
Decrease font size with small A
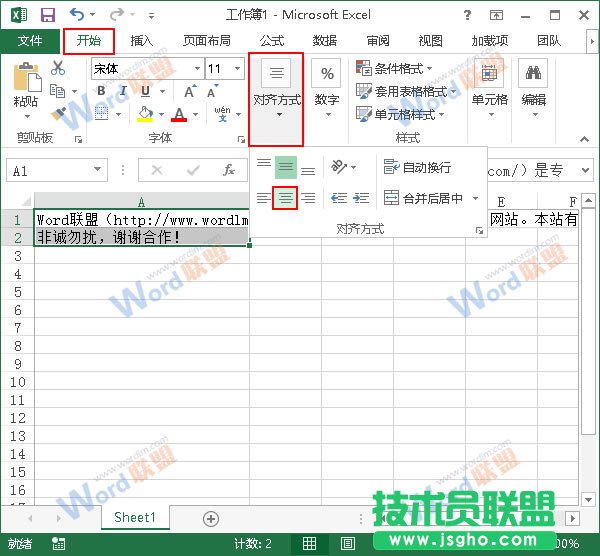pos(212,92)
